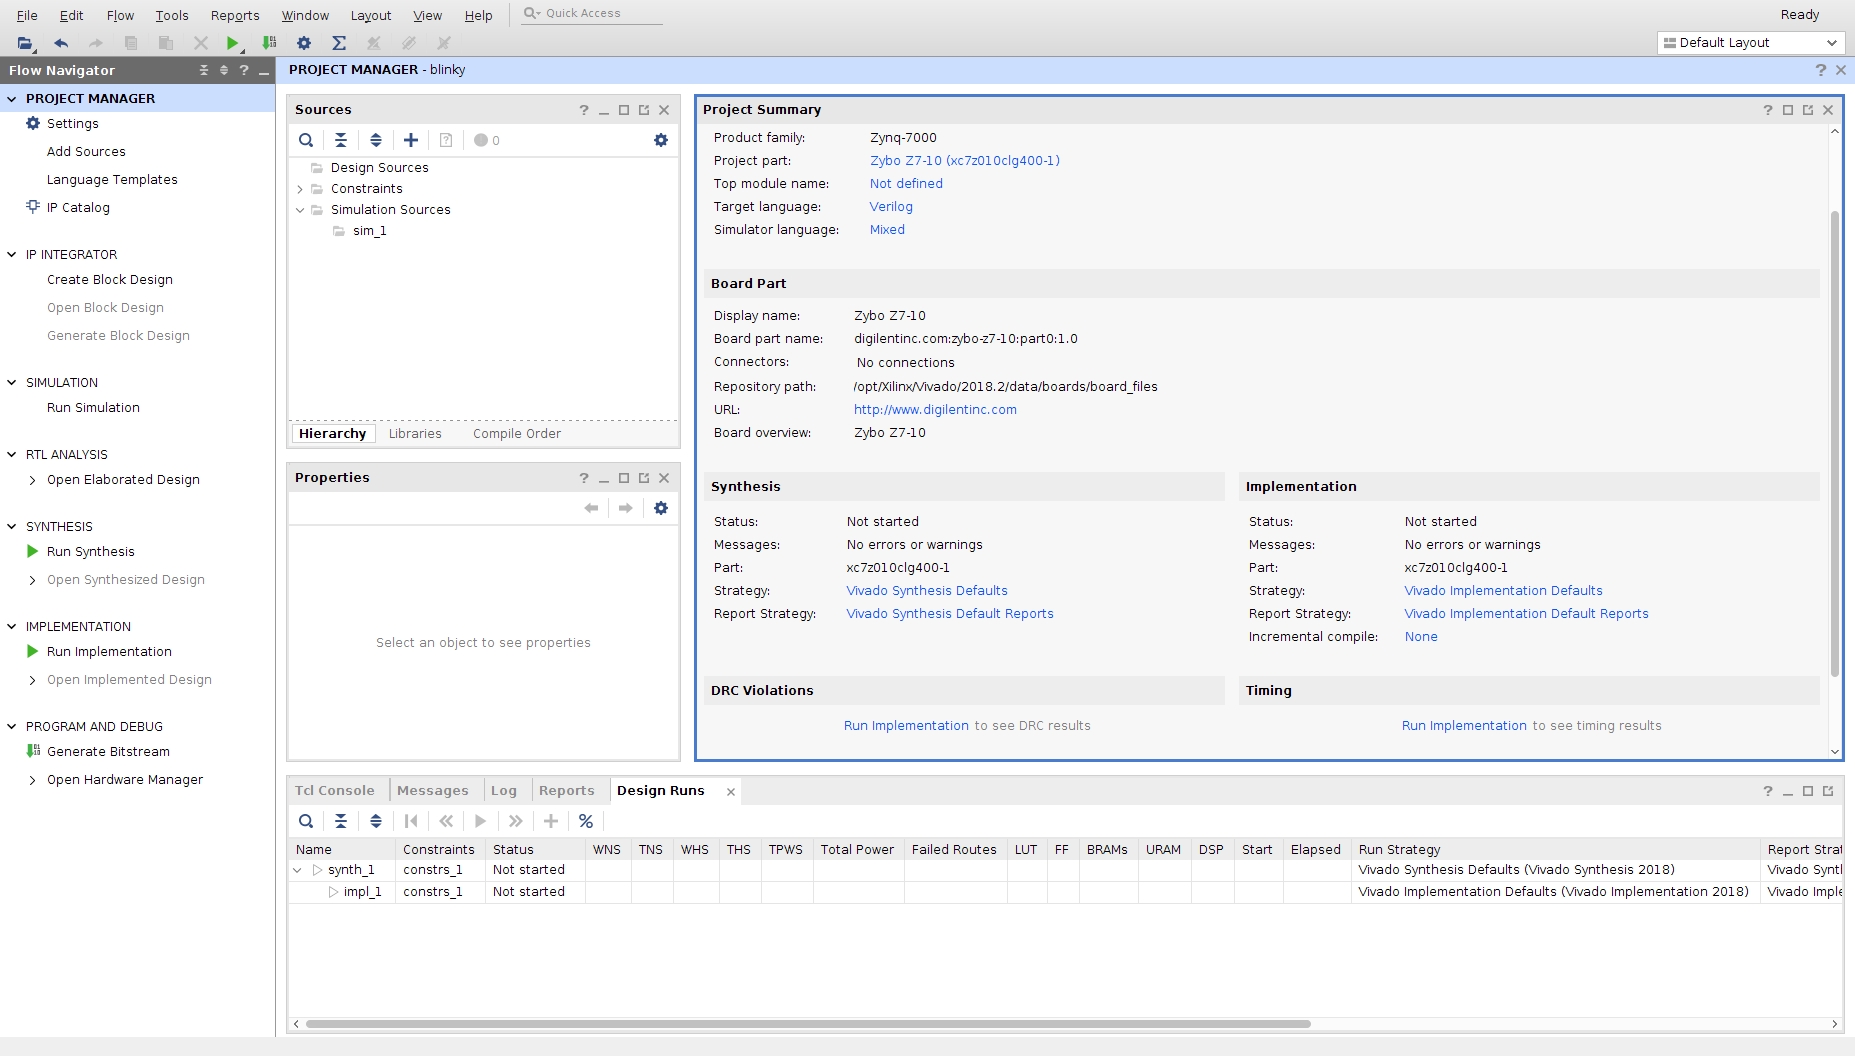The height and width of the screenshot is (1056, 1855).
Task: Click the Quick Access search field
Action: (x=600, y=13)
